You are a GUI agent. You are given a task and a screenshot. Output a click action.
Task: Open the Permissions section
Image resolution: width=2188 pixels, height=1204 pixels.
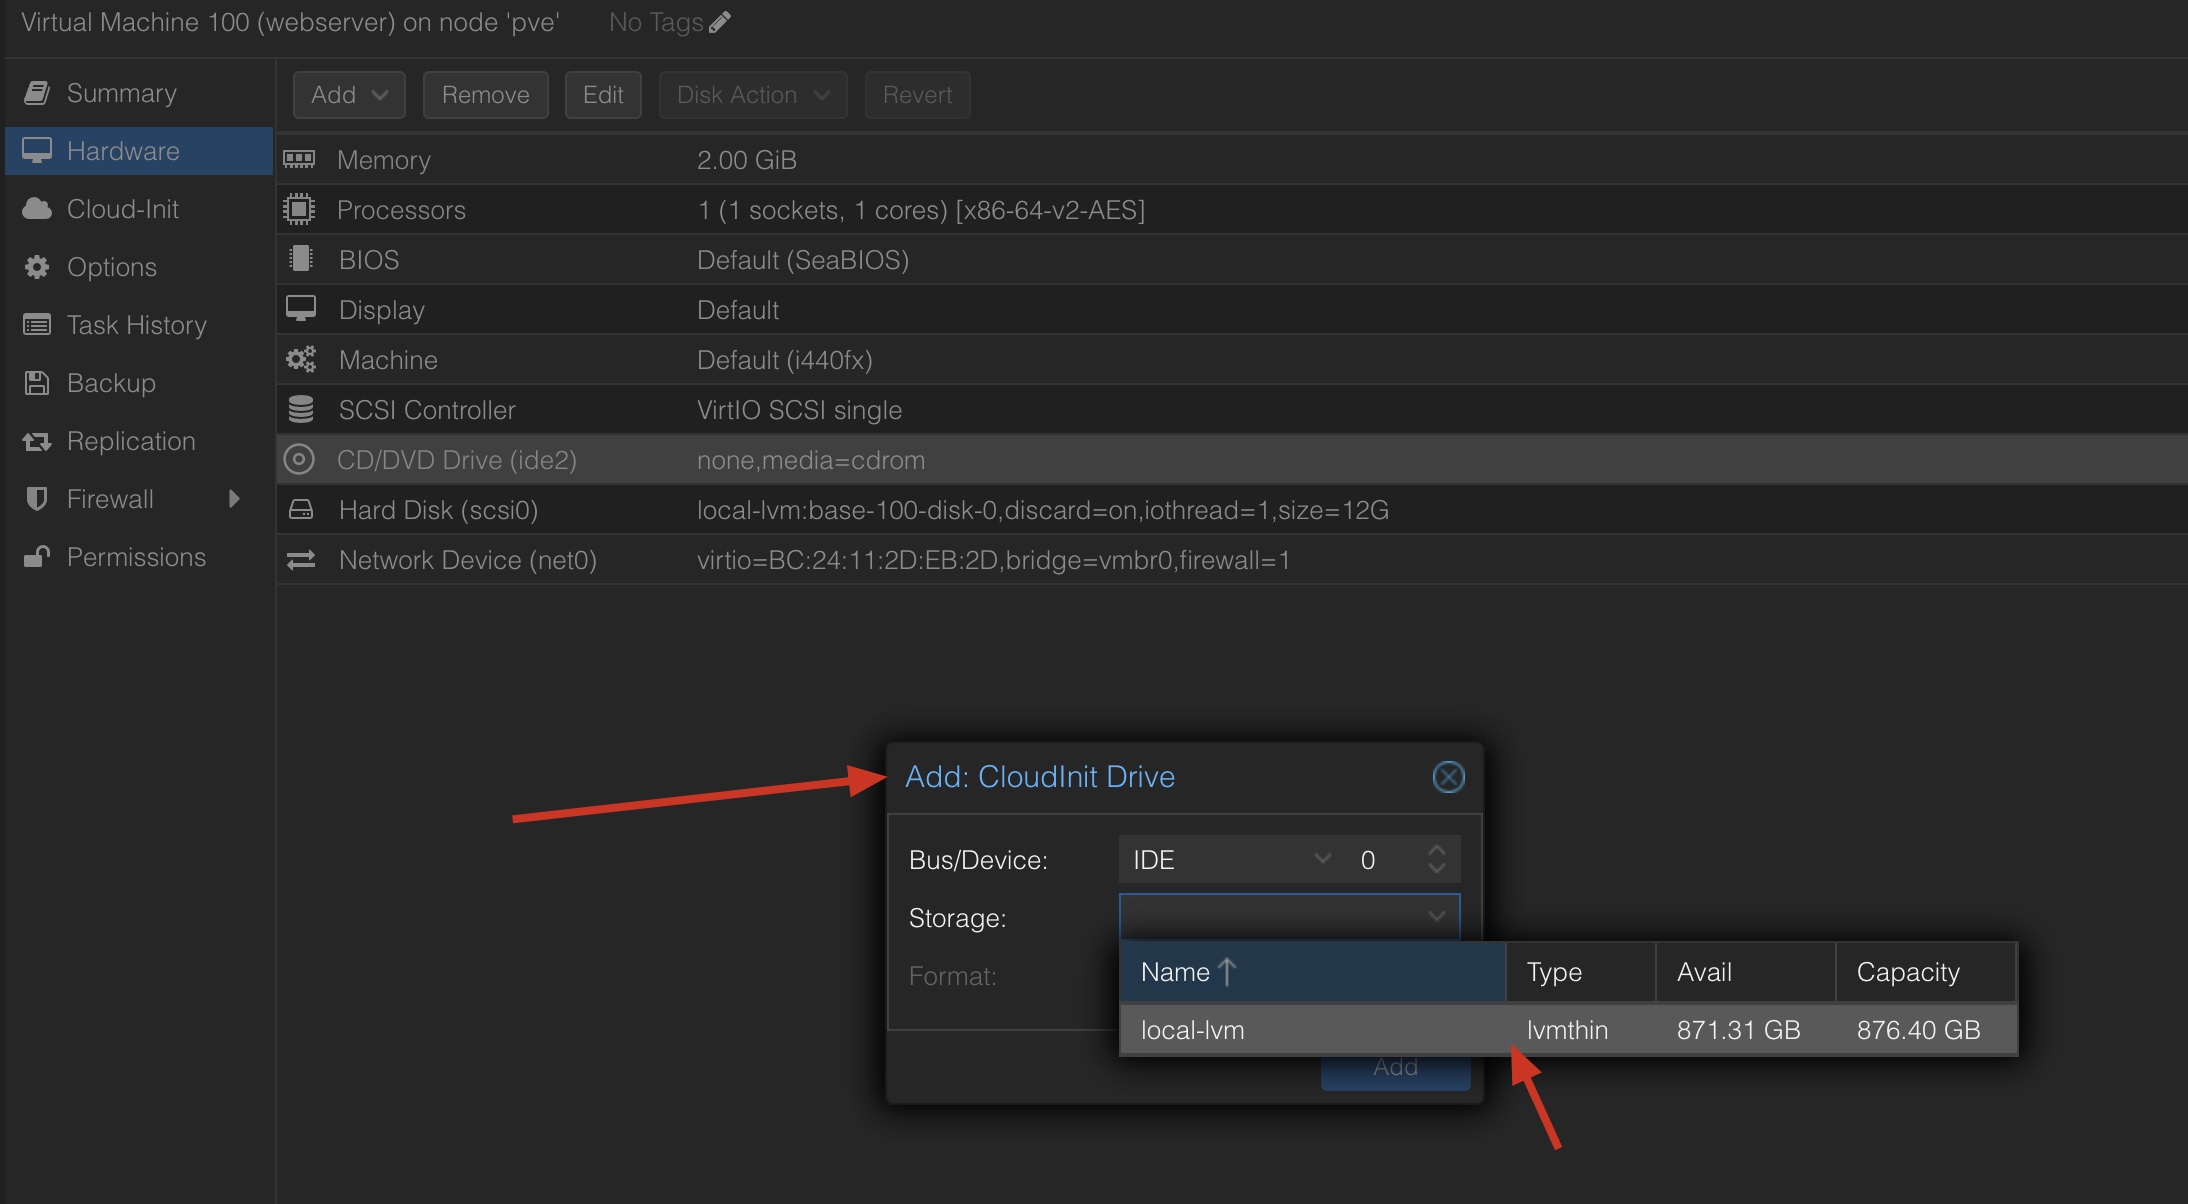pos(139,557)
